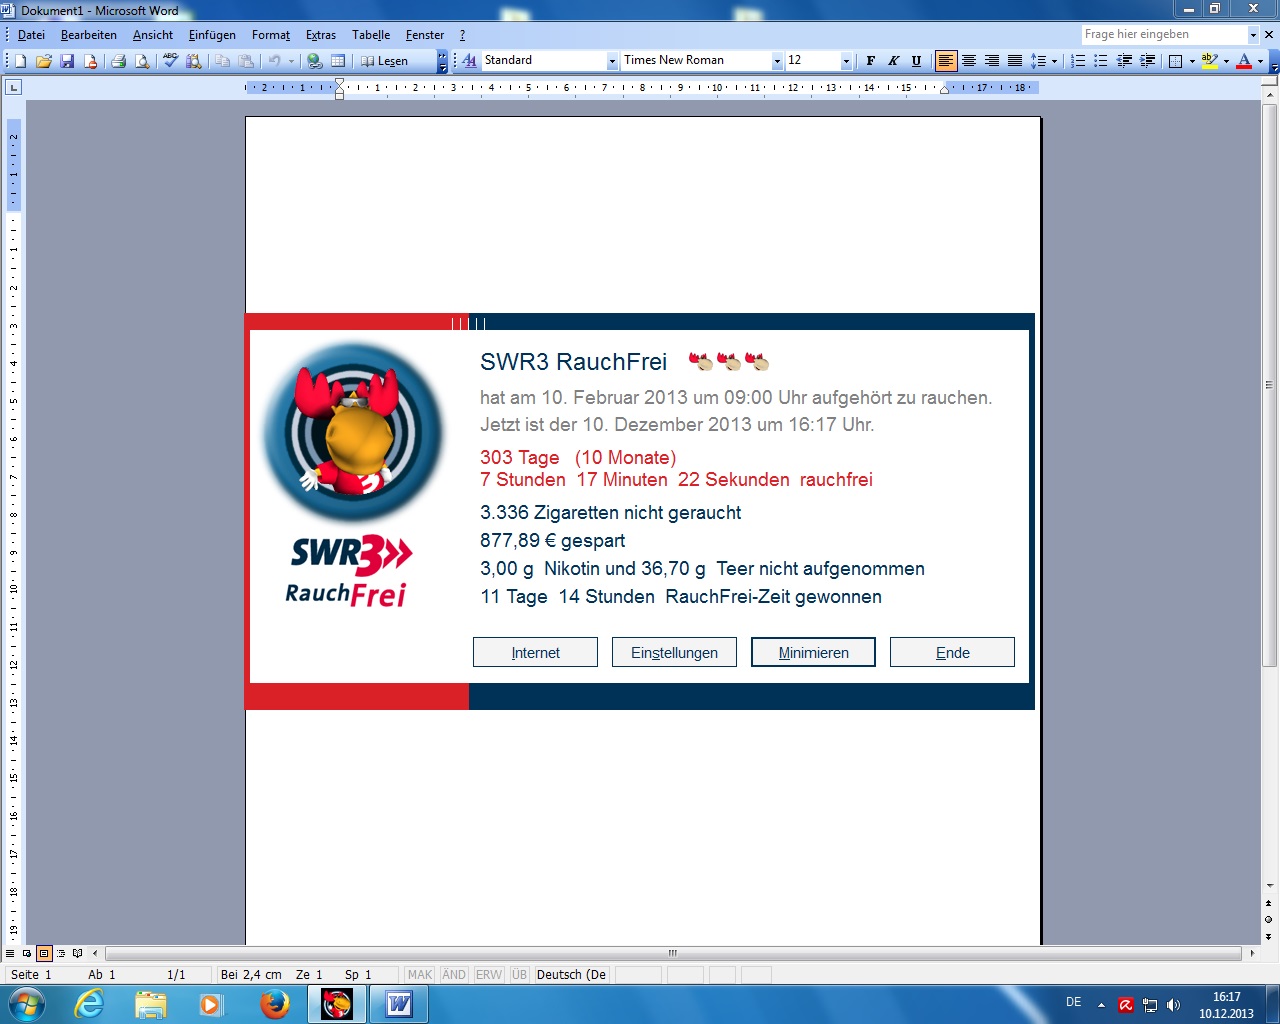Insert a hyperlink with the globe icon
The image size is (1280, 1024).
point(315,61)
